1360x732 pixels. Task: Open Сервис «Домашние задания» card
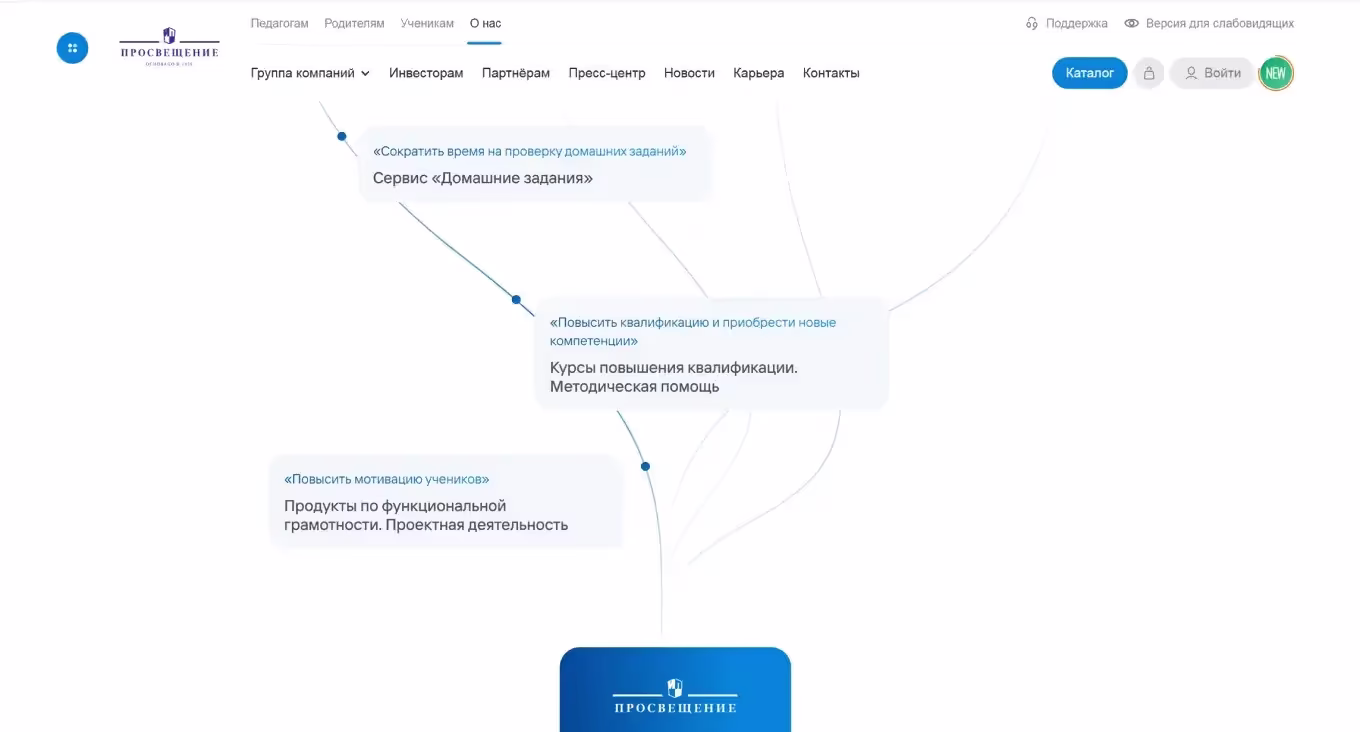[534, 165]
